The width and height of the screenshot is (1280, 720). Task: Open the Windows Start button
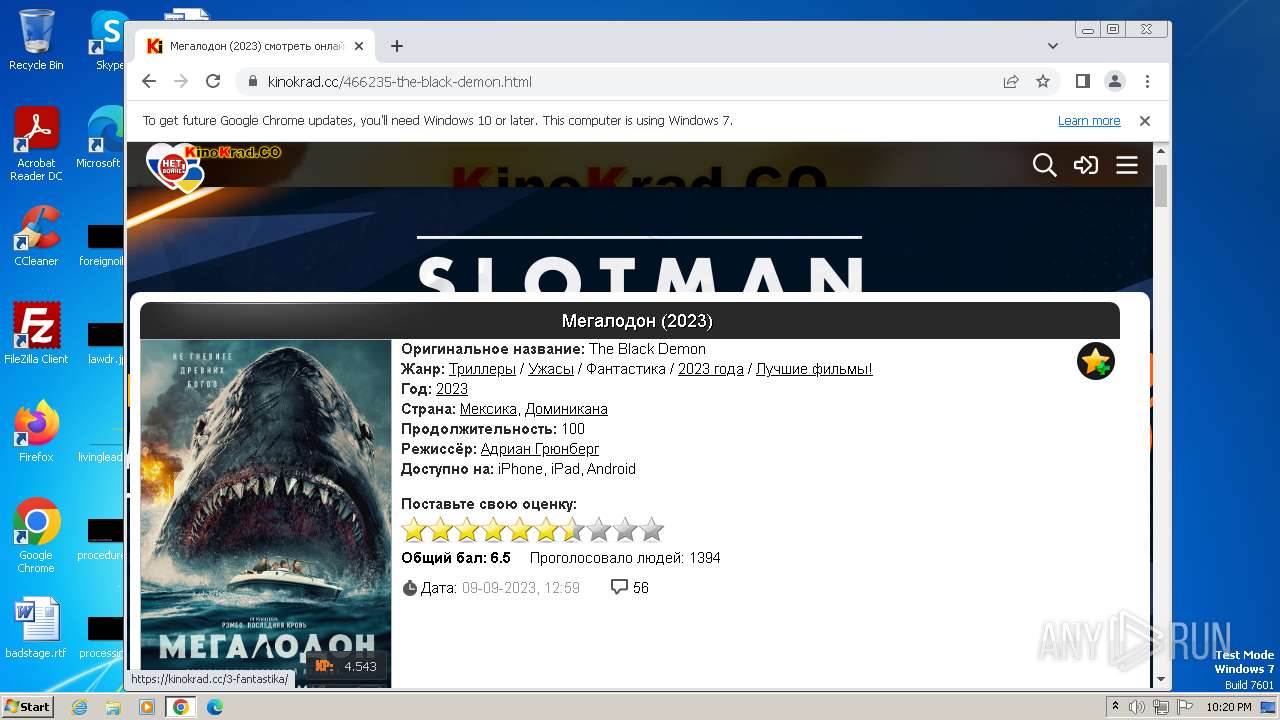tap(27, 707)
